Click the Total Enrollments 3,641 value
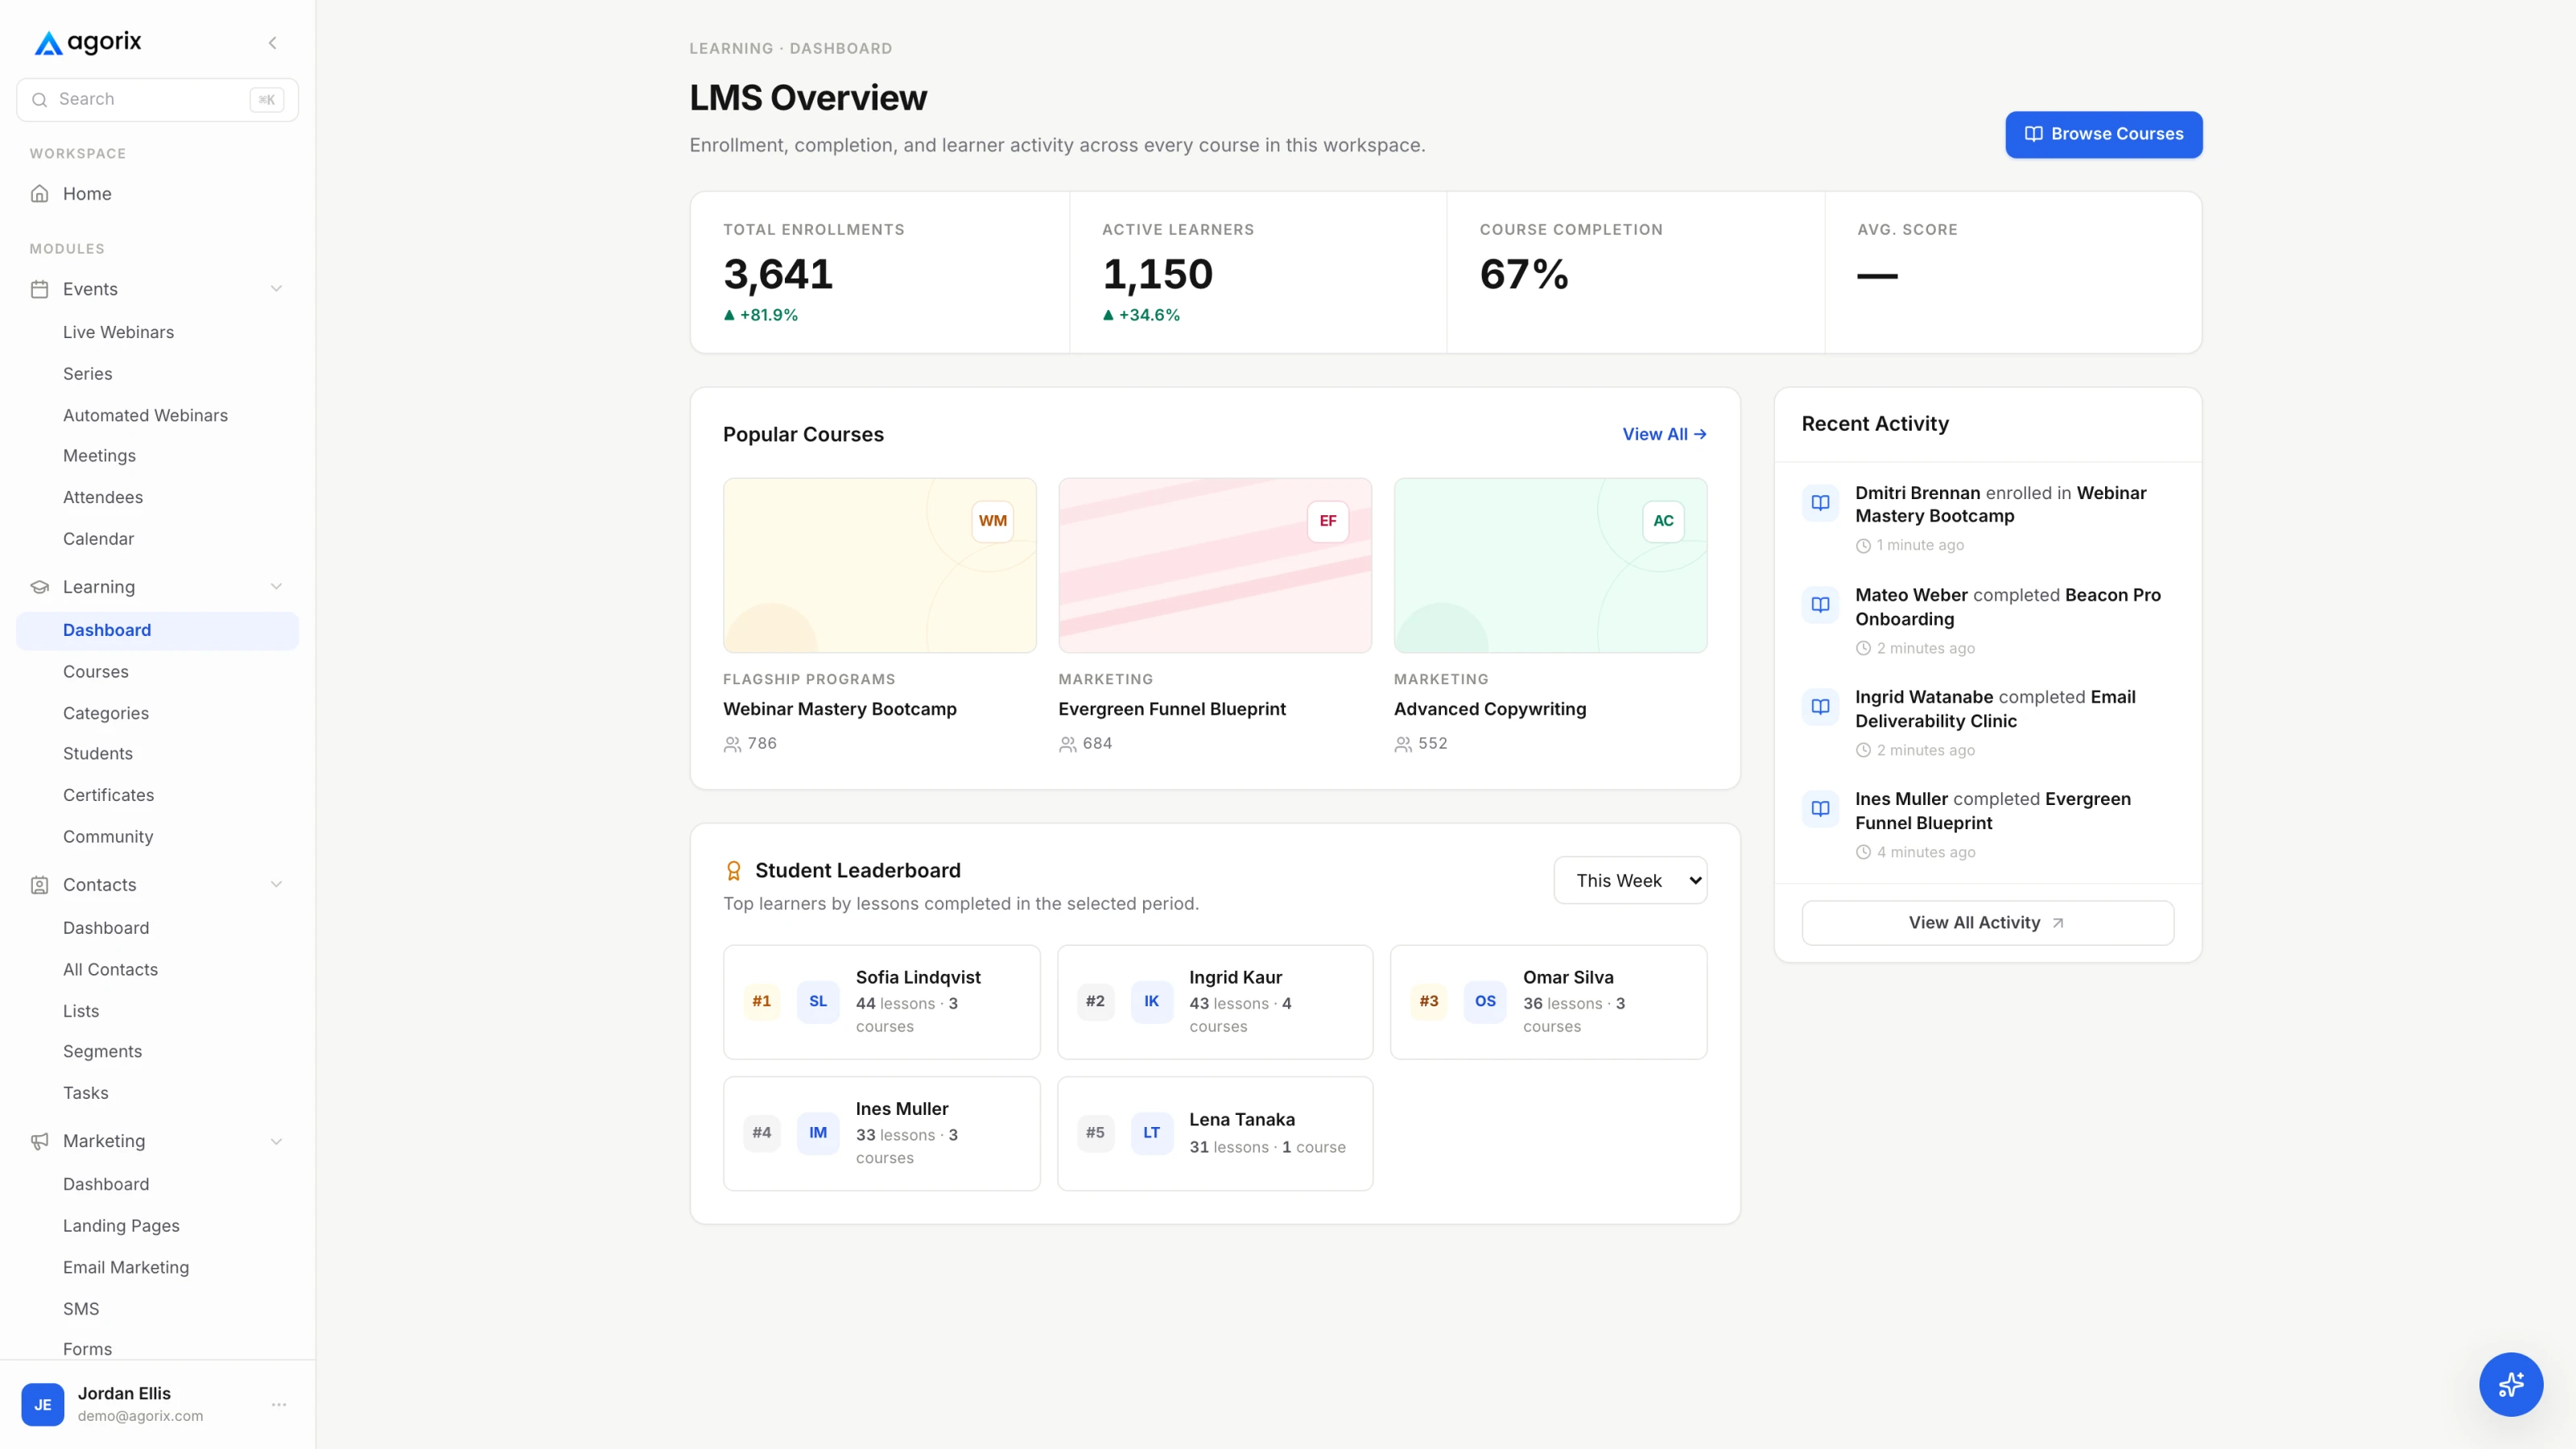2576x1449 pixels. coord(778,274)
